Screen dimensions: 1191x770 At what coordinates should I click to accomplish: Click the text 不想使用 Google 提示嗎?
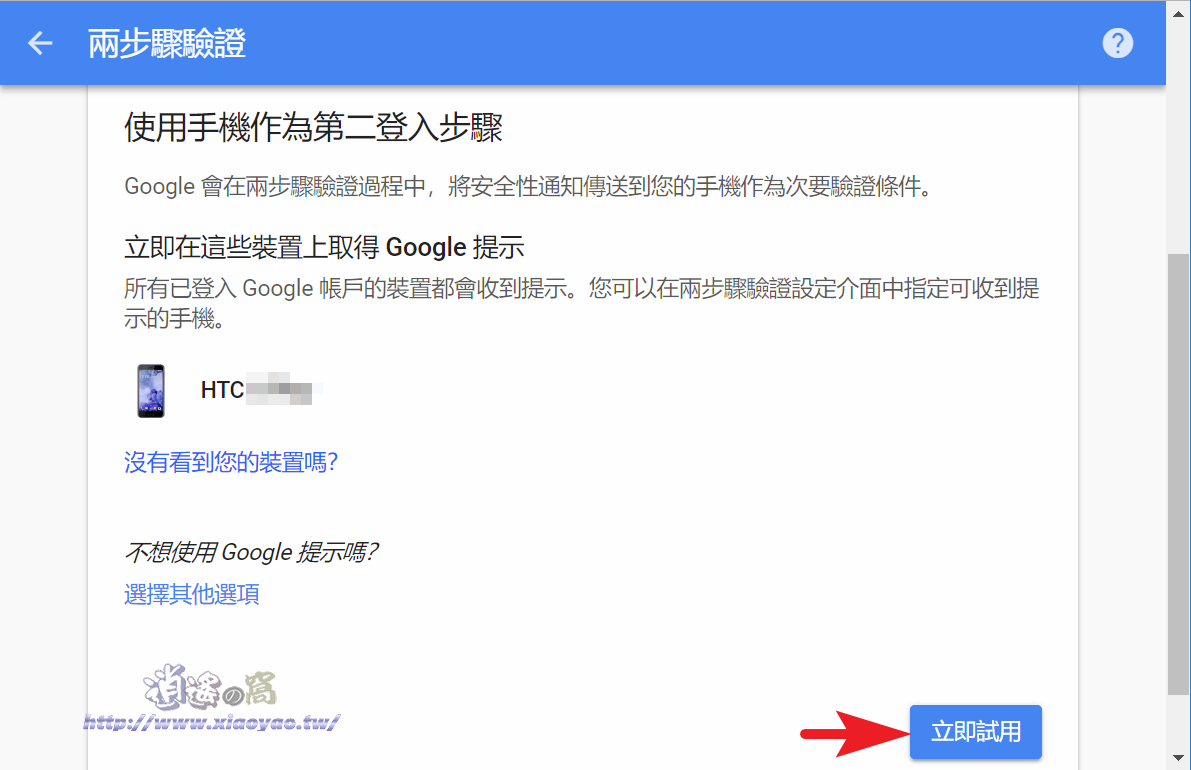251,552
